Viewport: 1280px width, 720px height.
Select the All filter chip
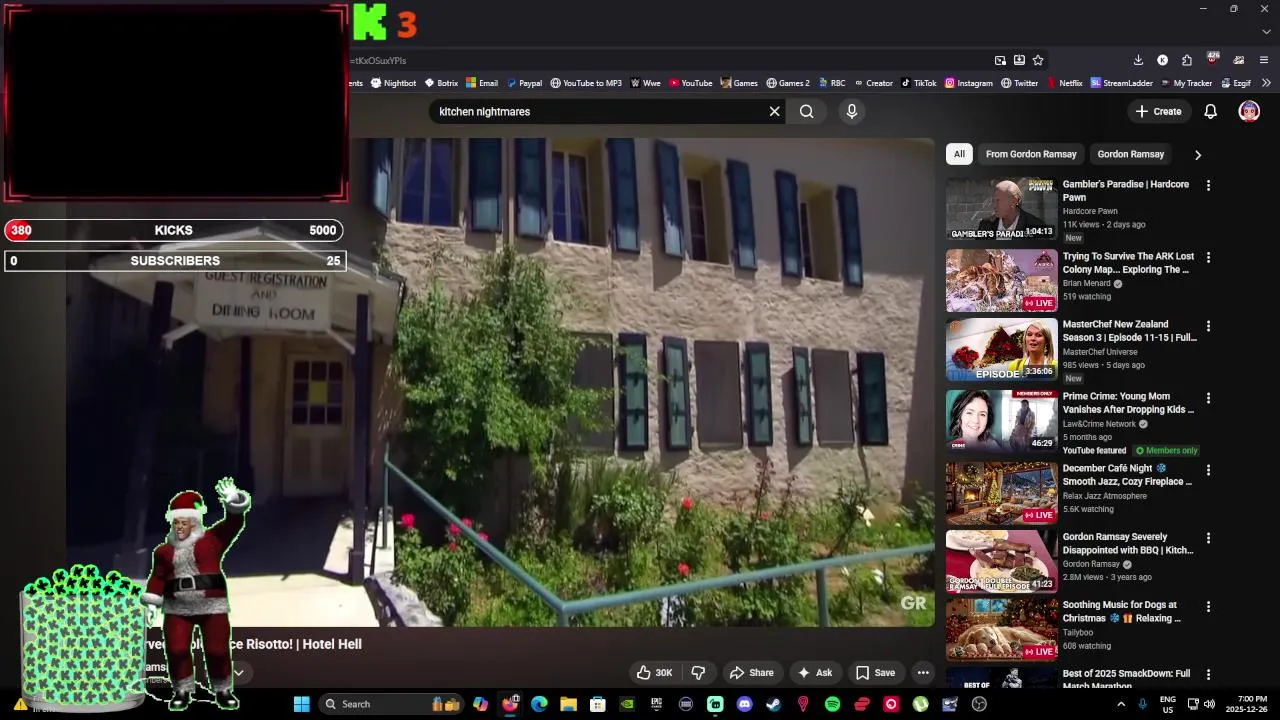(959, 154)
